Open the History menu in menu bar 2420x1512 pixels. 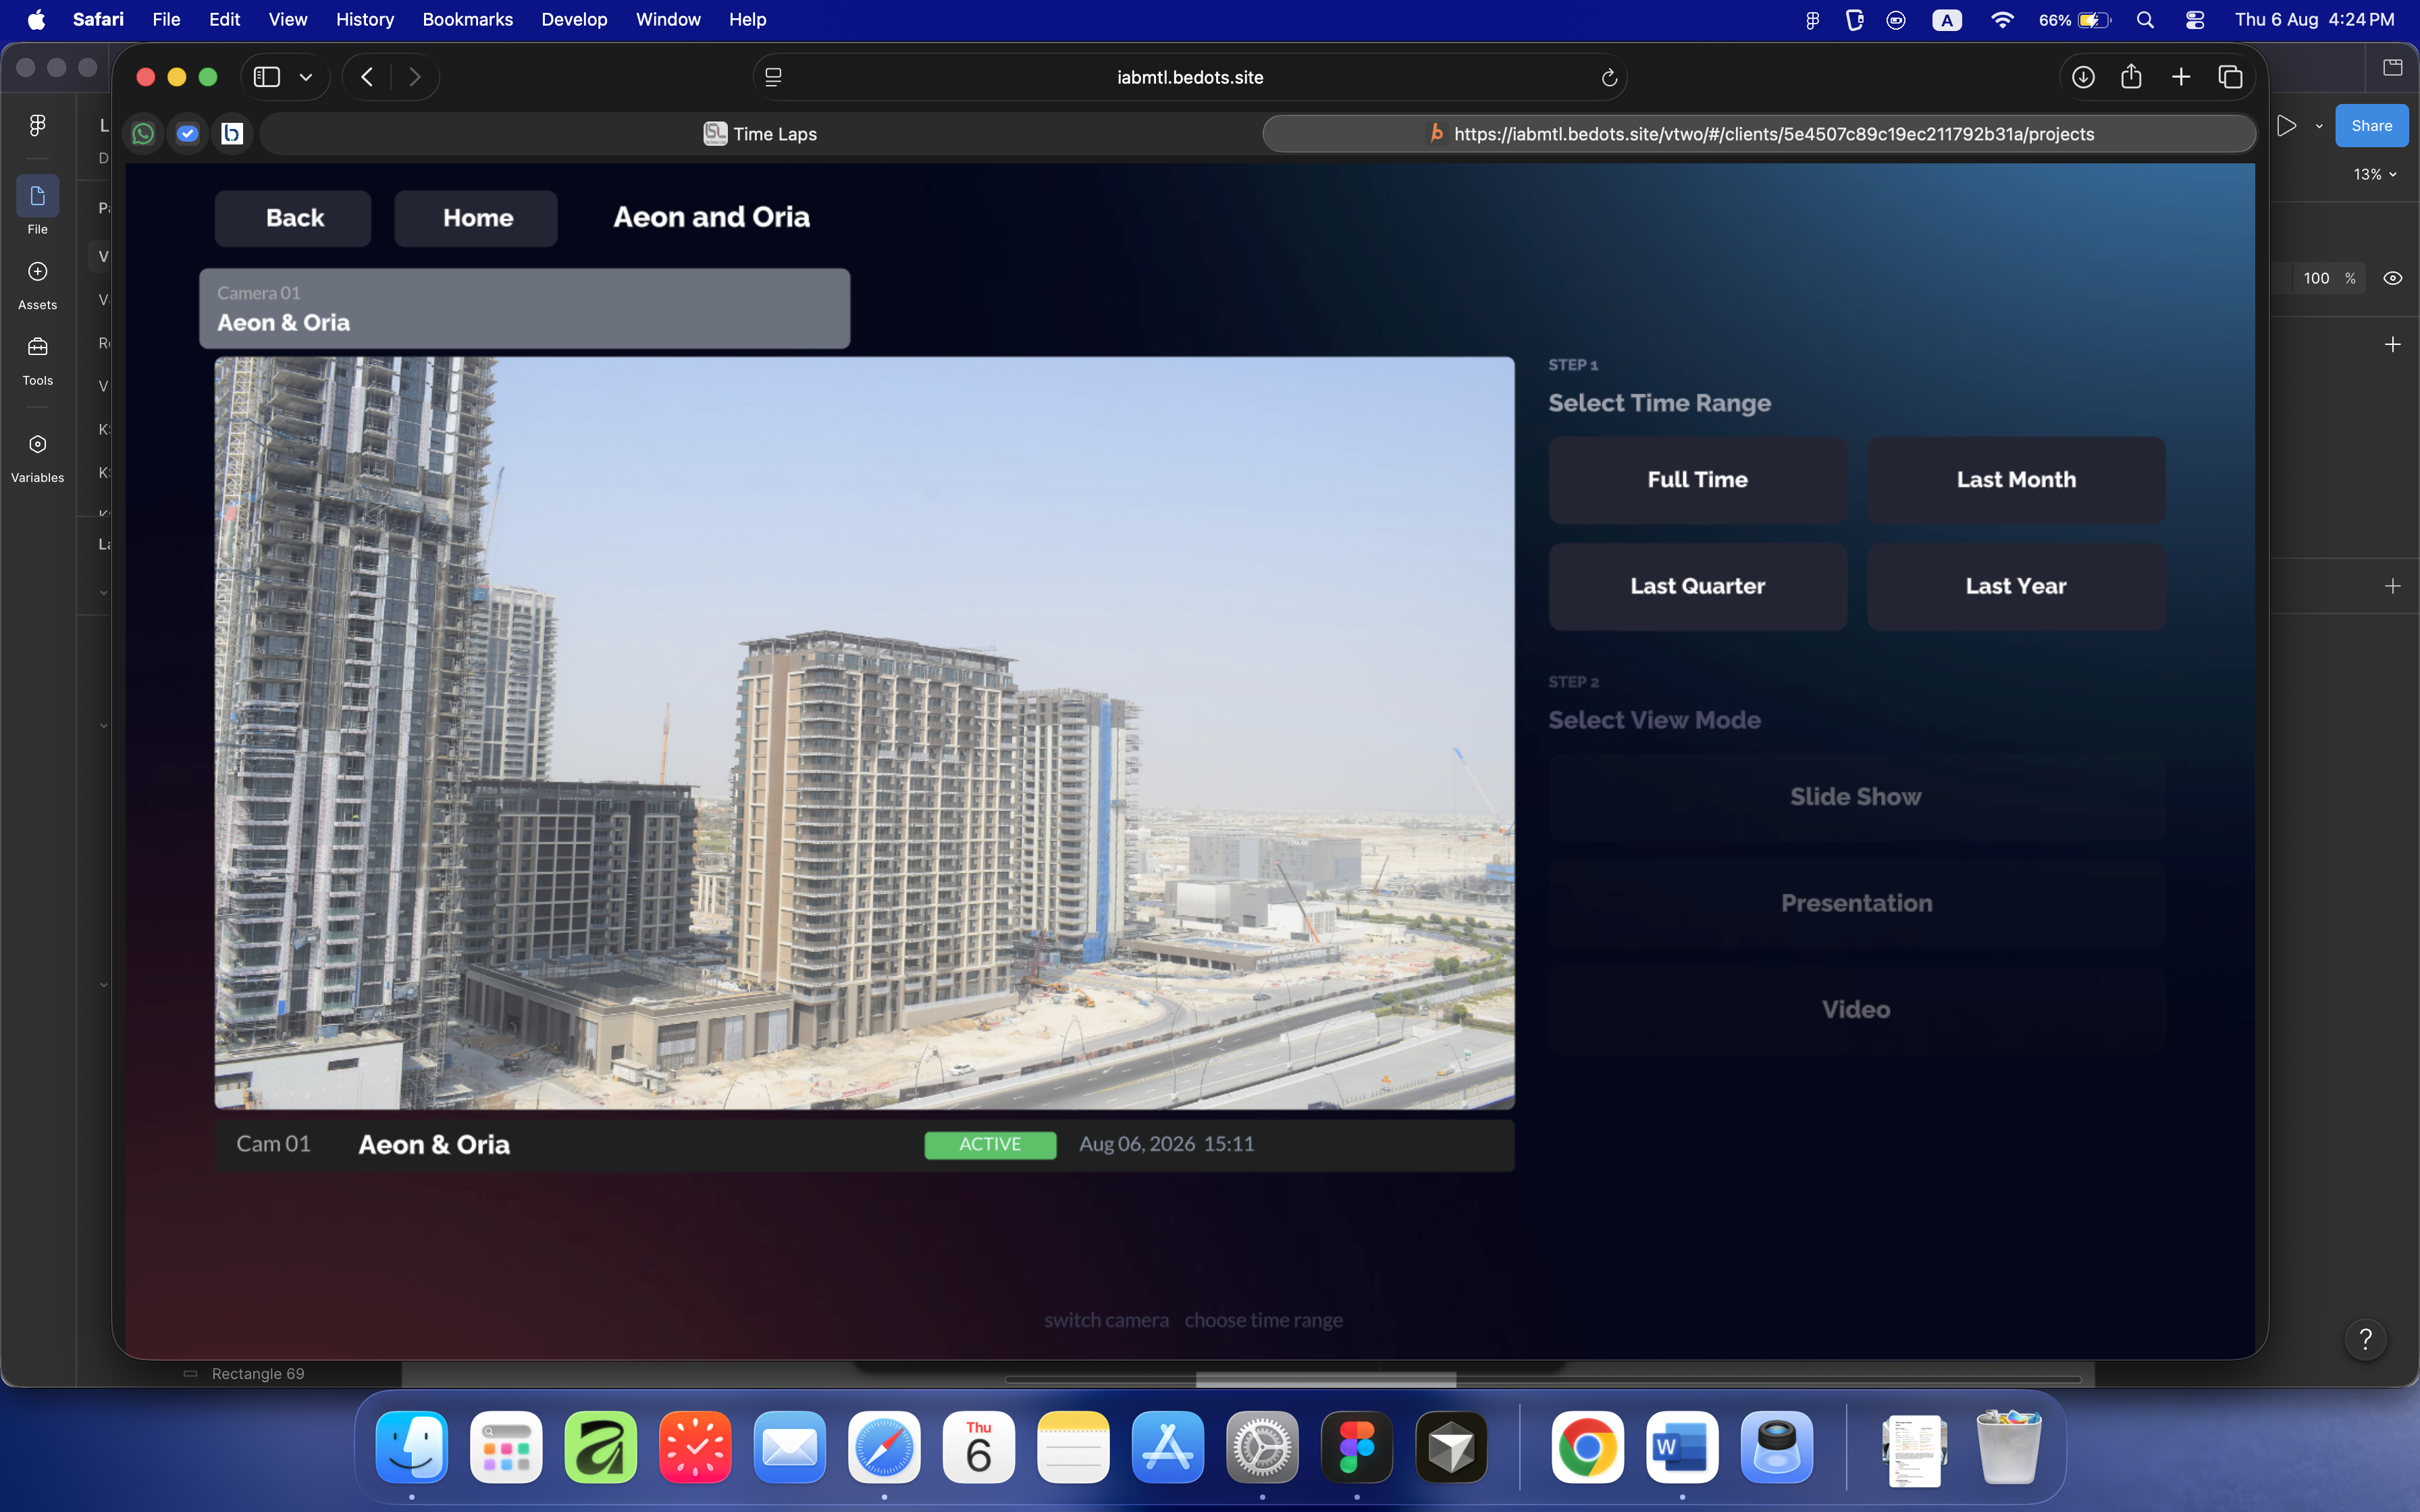pyautogui.click(x=365, y=19)
